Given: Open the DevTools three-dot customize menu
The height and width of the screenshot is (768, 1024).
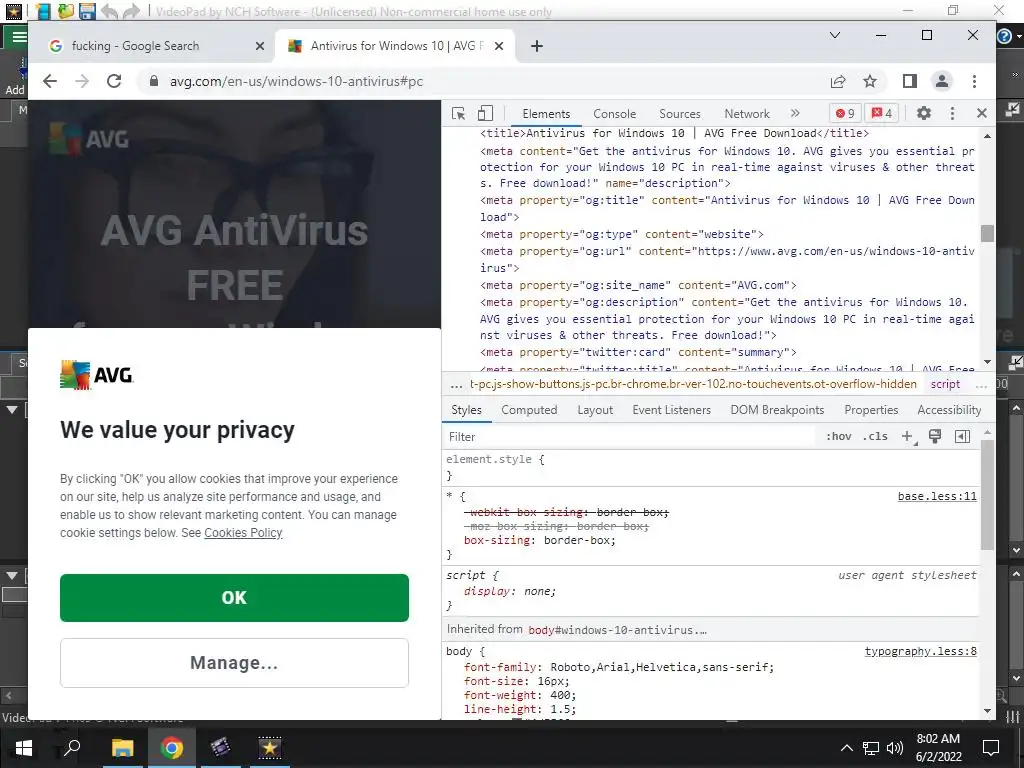Looking at the screenshot, I should (952, 114).
